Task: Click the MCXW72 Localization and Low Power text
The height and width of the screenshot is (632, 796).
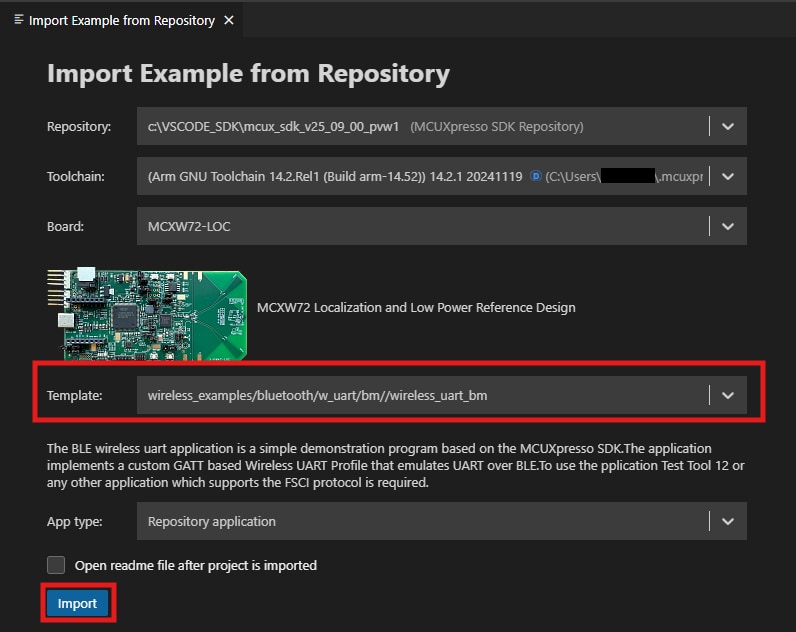Action: pyautogui.click(x=416, y=308)
